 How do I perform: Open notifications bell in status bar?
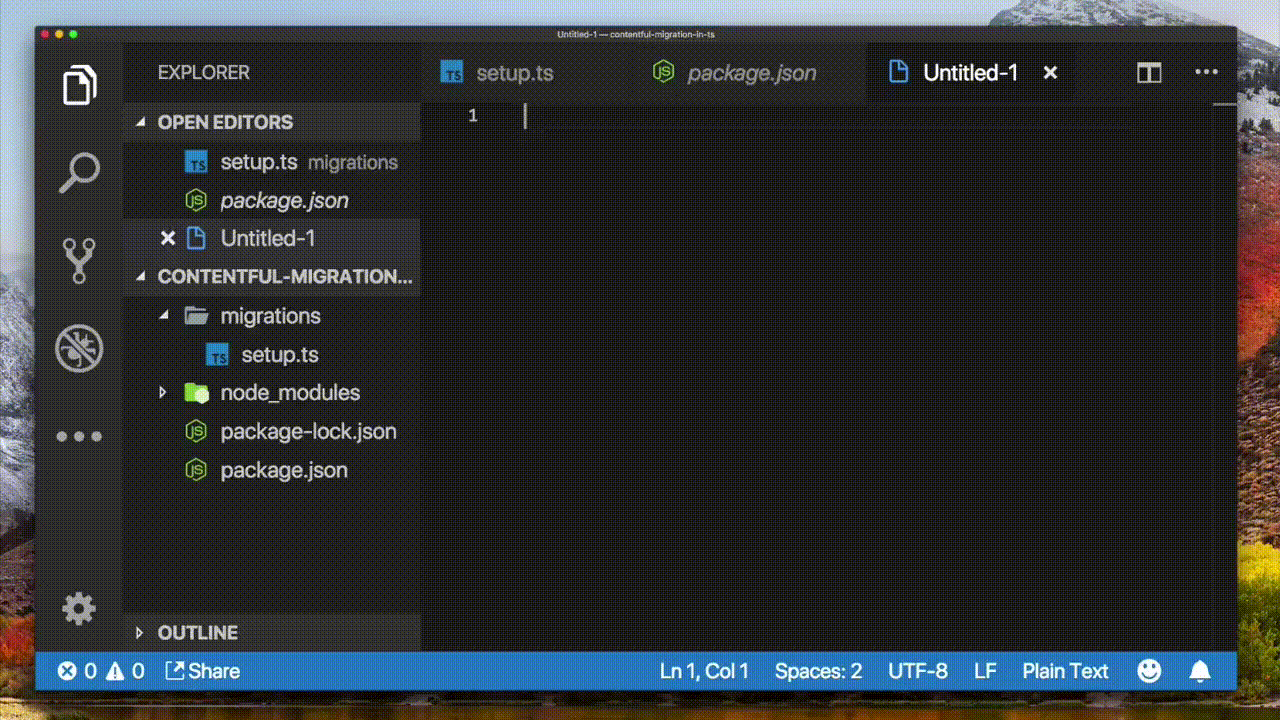coord(1200,671)
